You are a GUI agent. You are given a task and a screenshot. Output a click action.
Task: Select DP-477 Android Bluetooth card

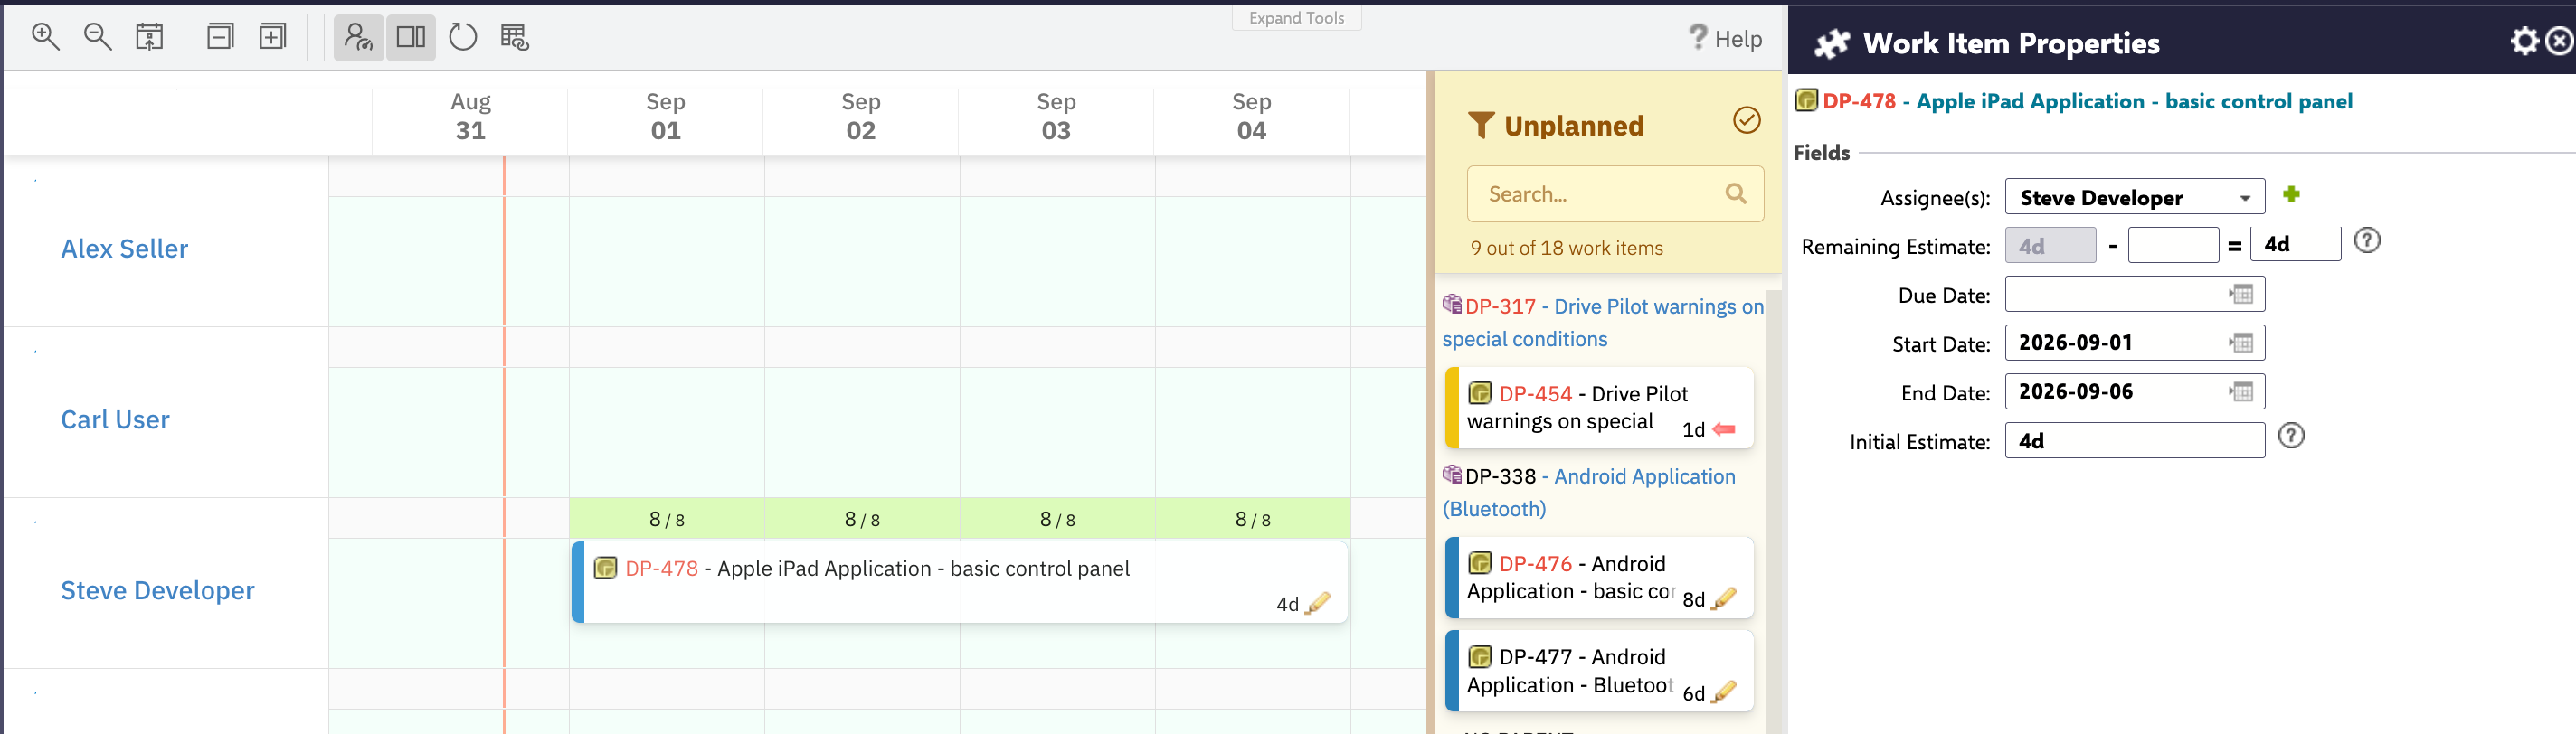coord(1599,671)
